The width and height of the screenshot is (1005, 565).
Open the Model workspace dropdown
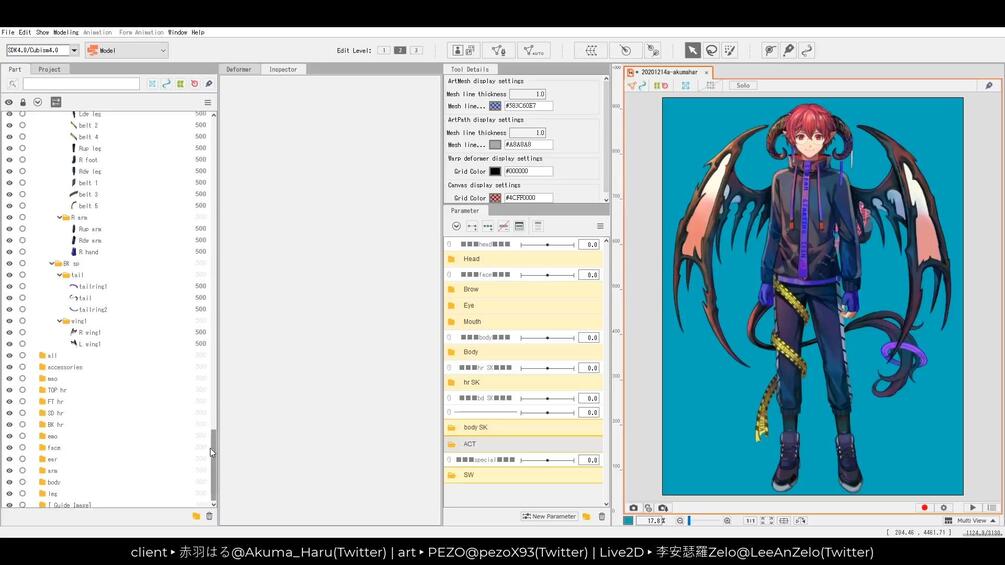point(126,50)
